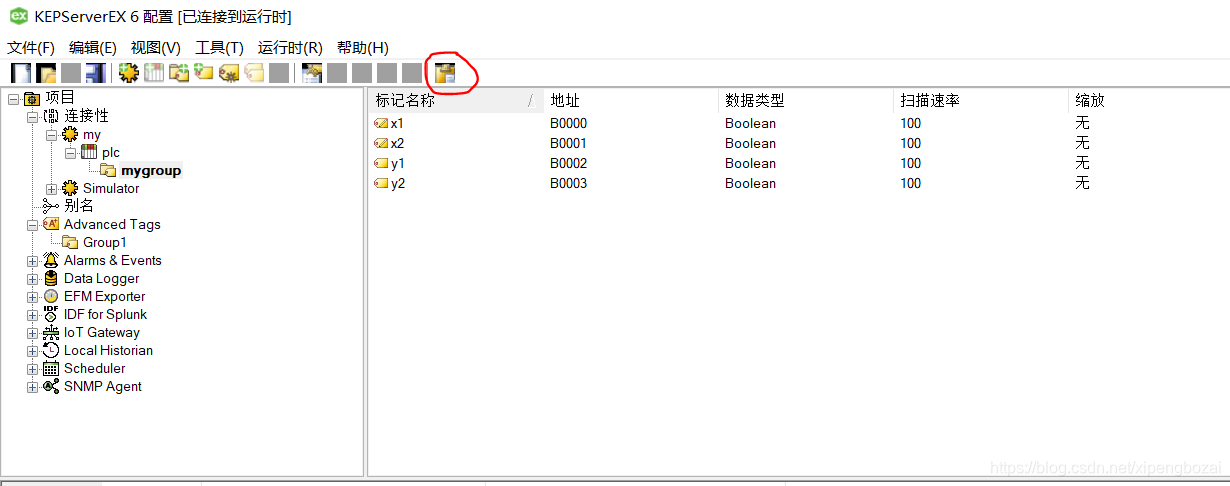Screen dimensions: 1230x486
Task: Collapse the plc device branch
Action: point(71,152)
